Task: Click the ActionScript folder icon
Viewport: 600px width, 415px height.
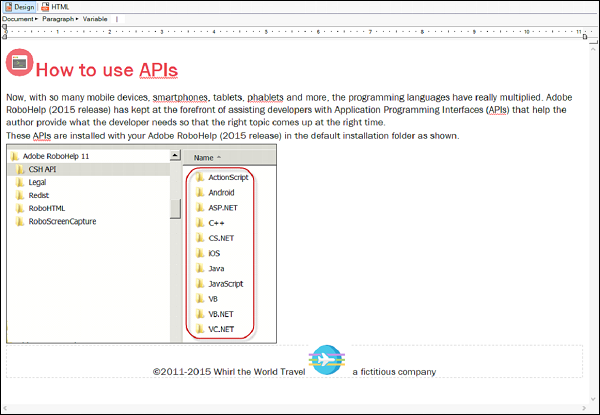Action: (198, 177)
